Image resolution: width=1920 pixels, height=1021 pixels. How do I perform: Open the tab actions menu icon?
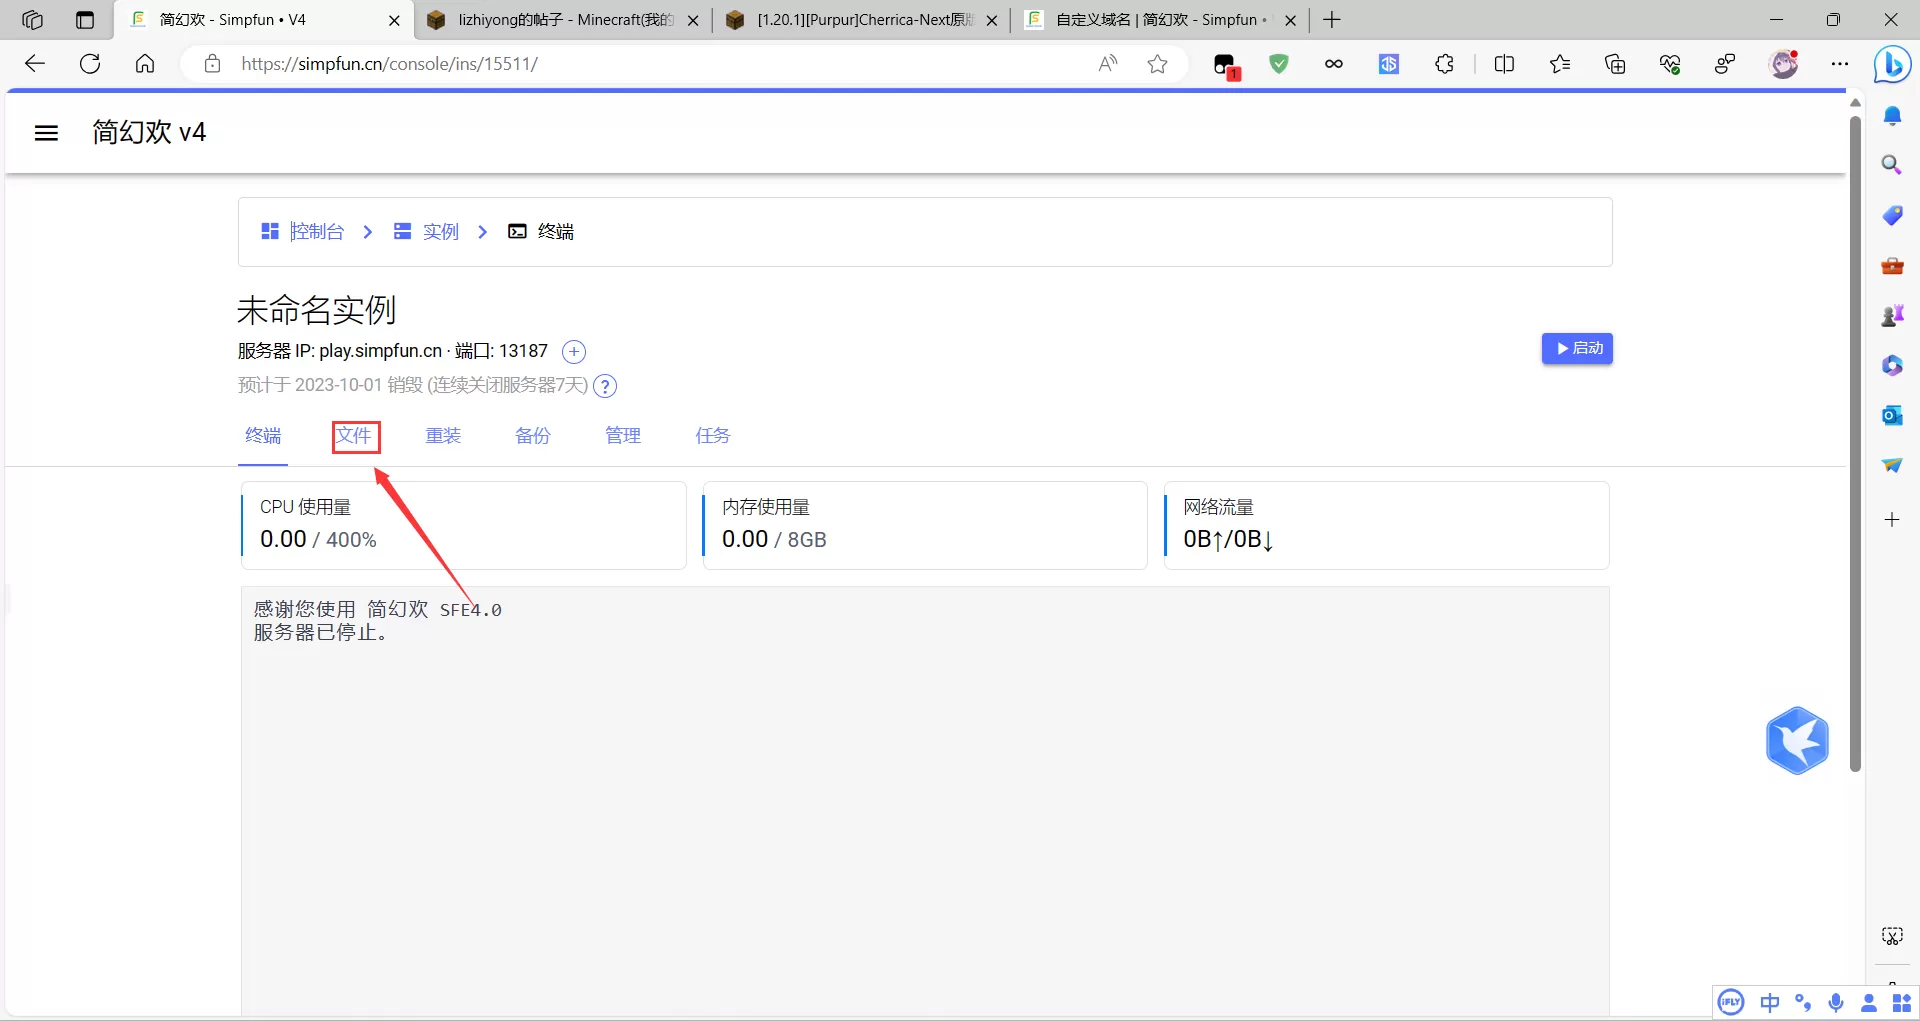pyautogui.click(x=85, y=20)
